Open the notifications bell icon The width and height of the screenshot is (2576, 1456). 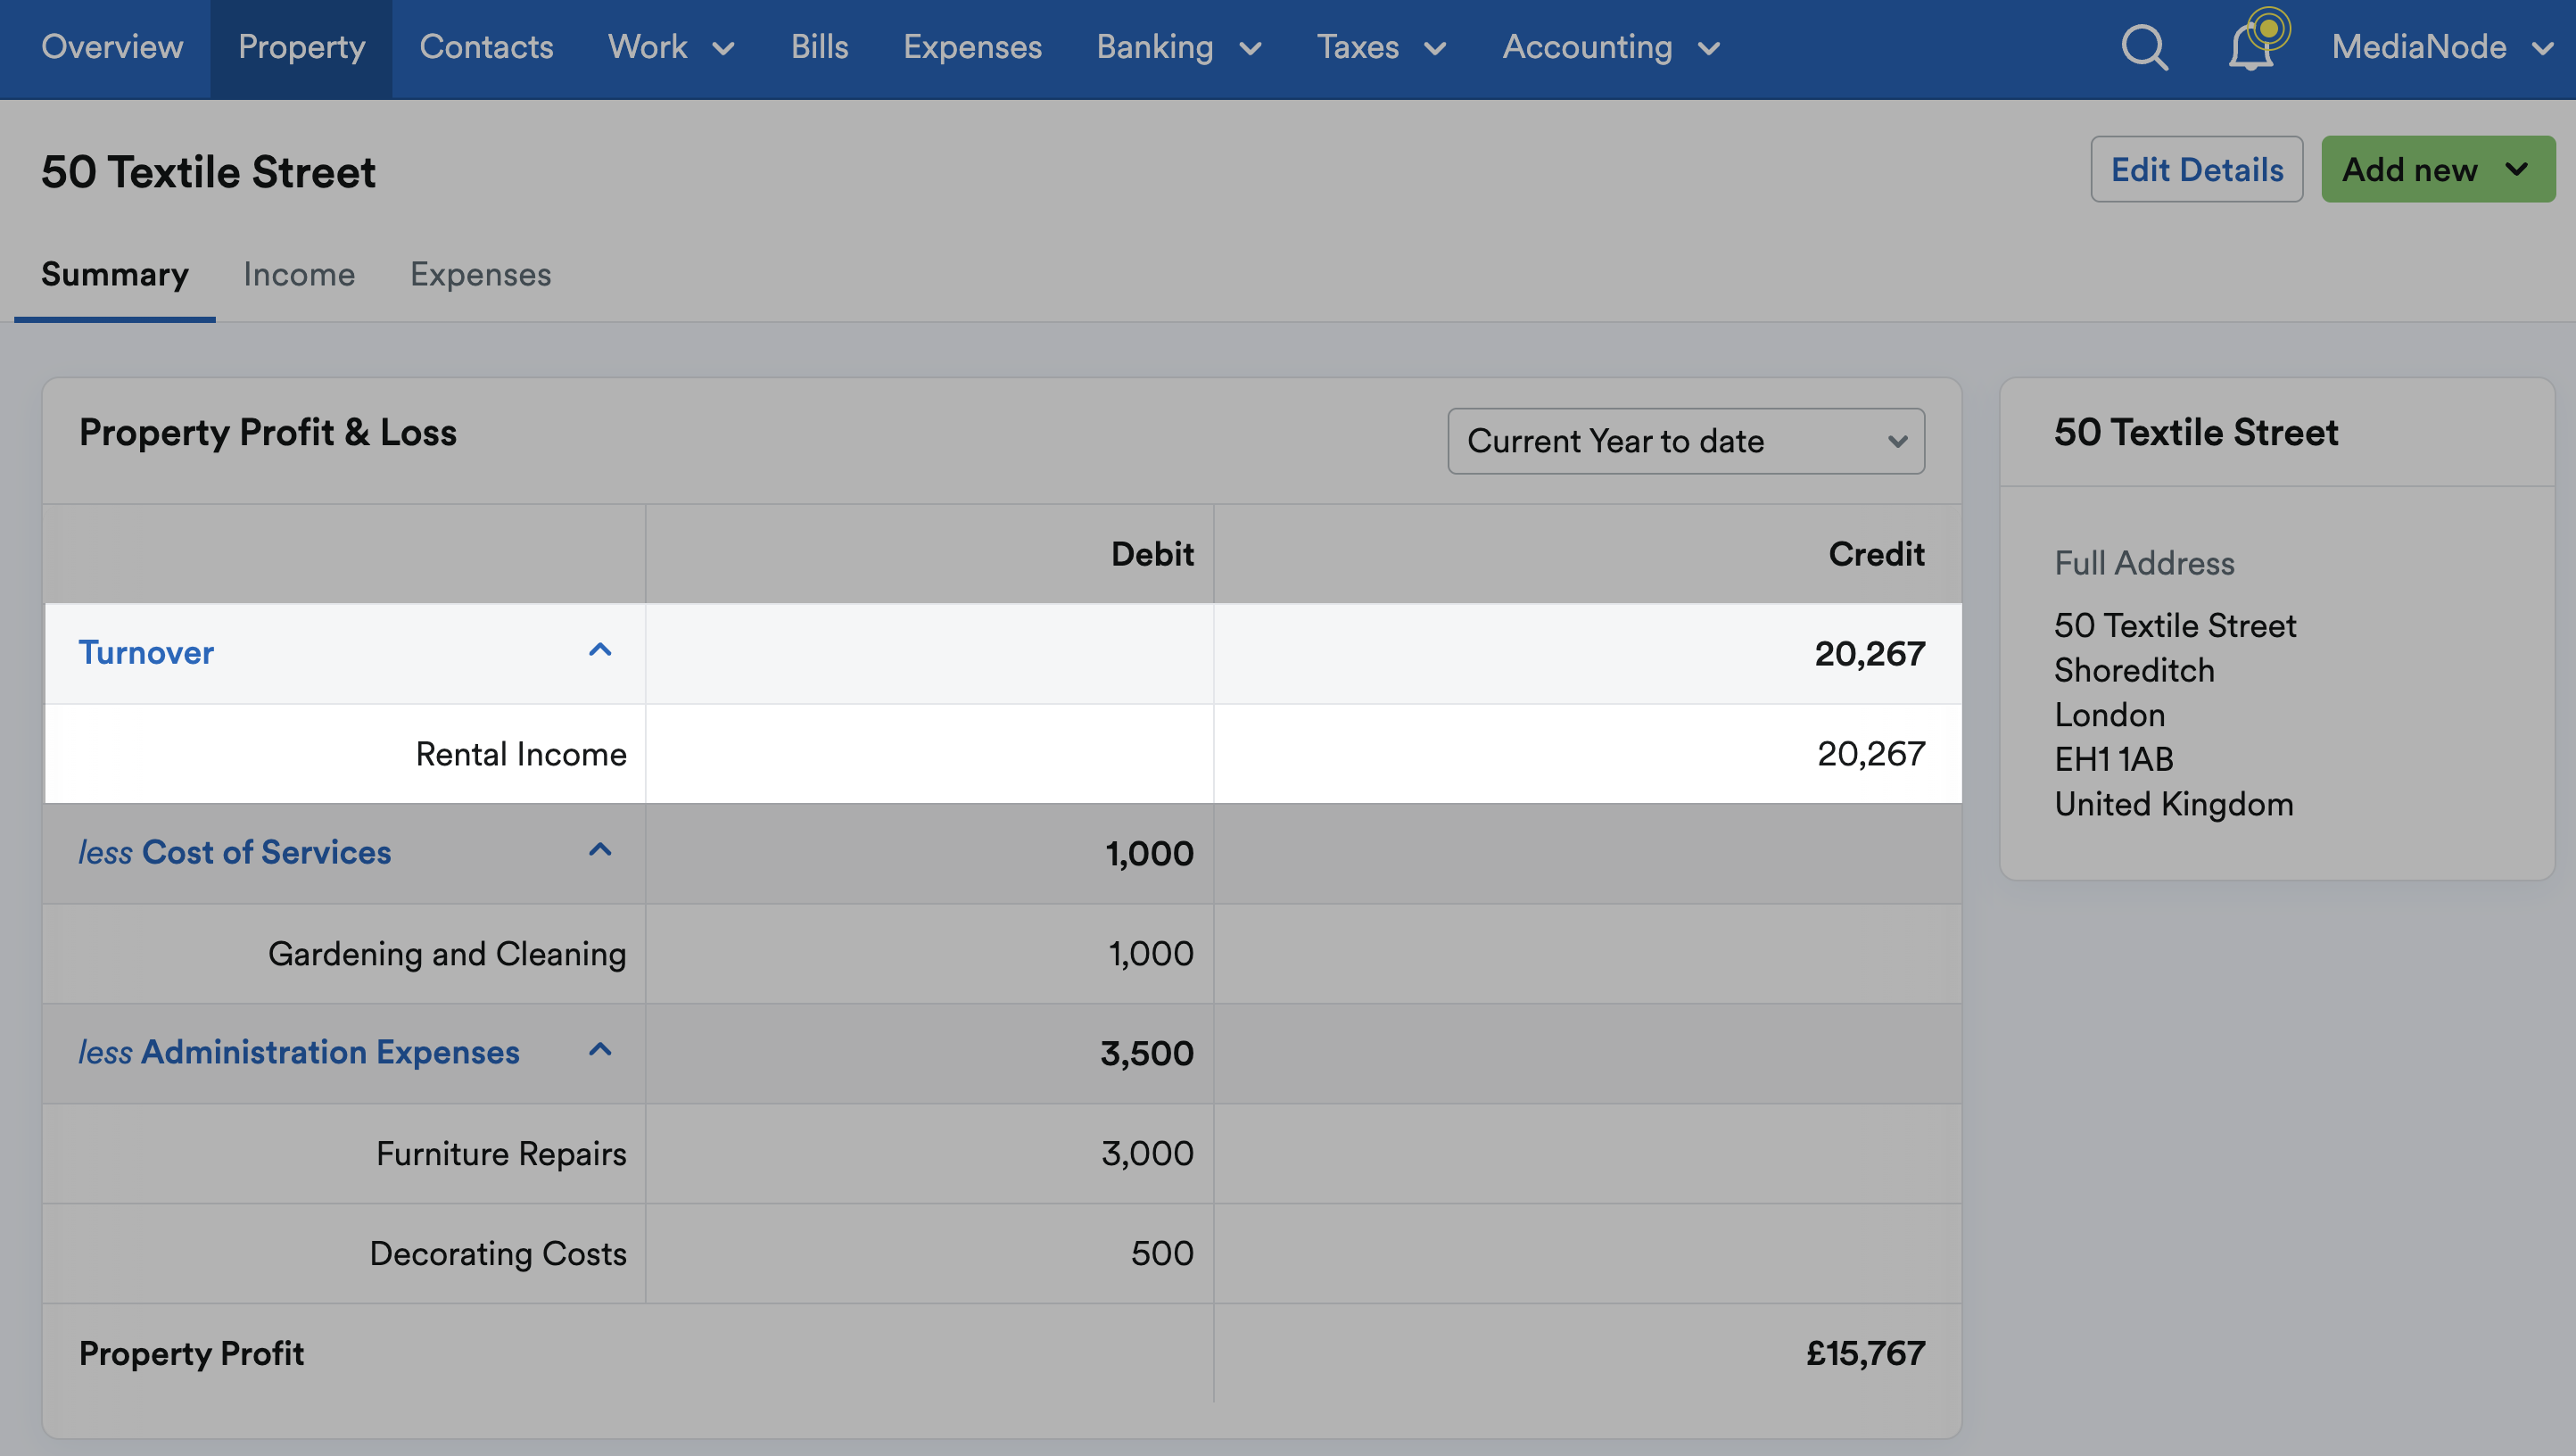point(2252,47)
